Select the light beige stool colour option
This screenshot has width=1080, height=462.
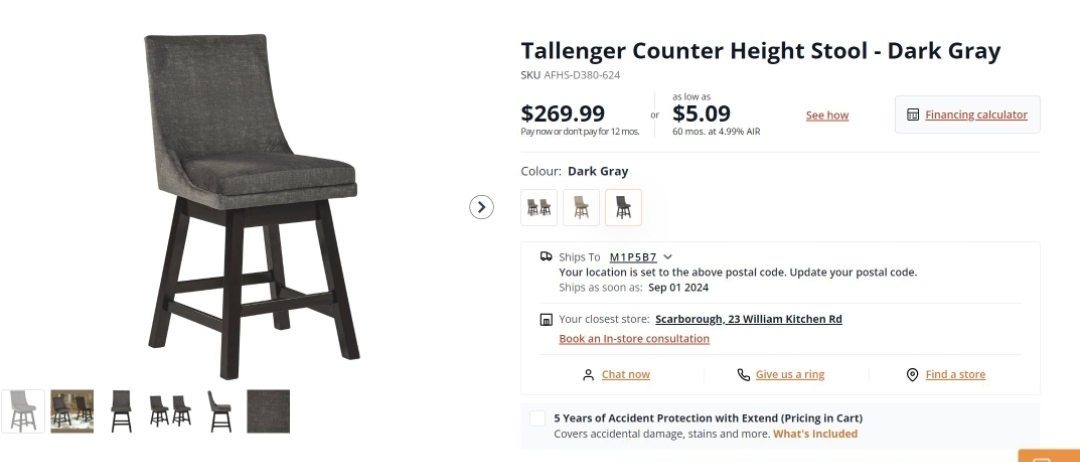pos(581,207)
